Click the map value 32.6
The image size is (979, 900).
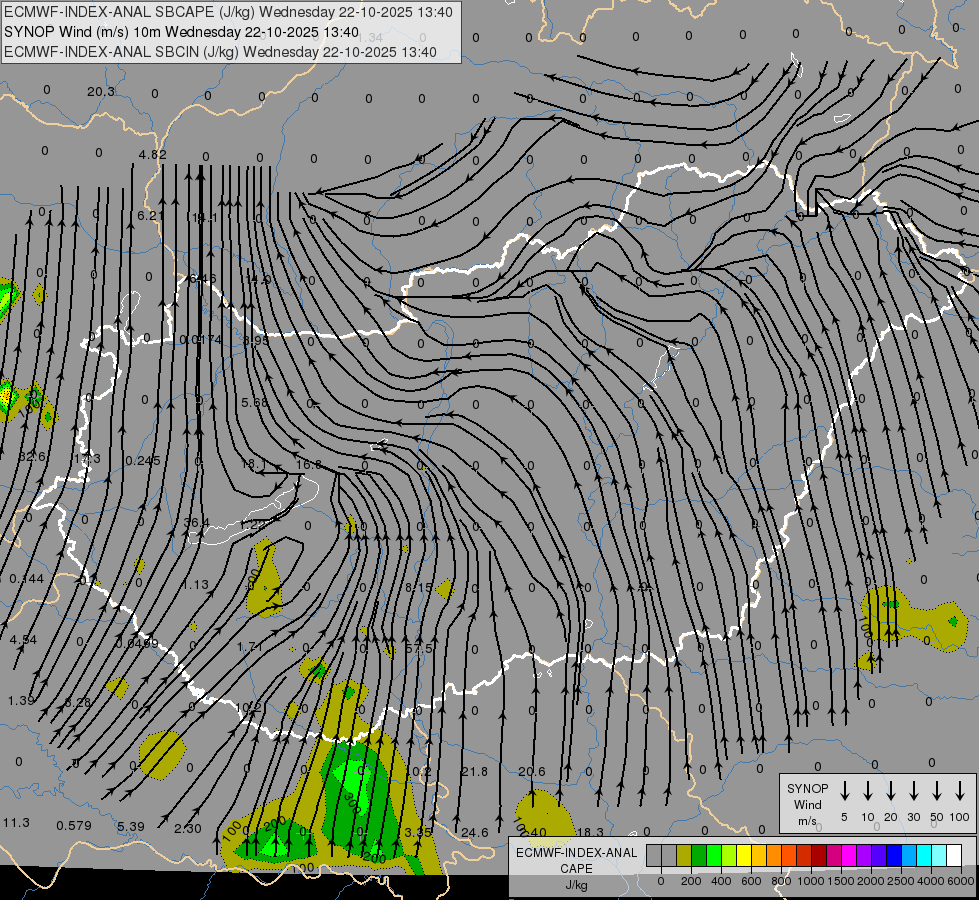32,457
